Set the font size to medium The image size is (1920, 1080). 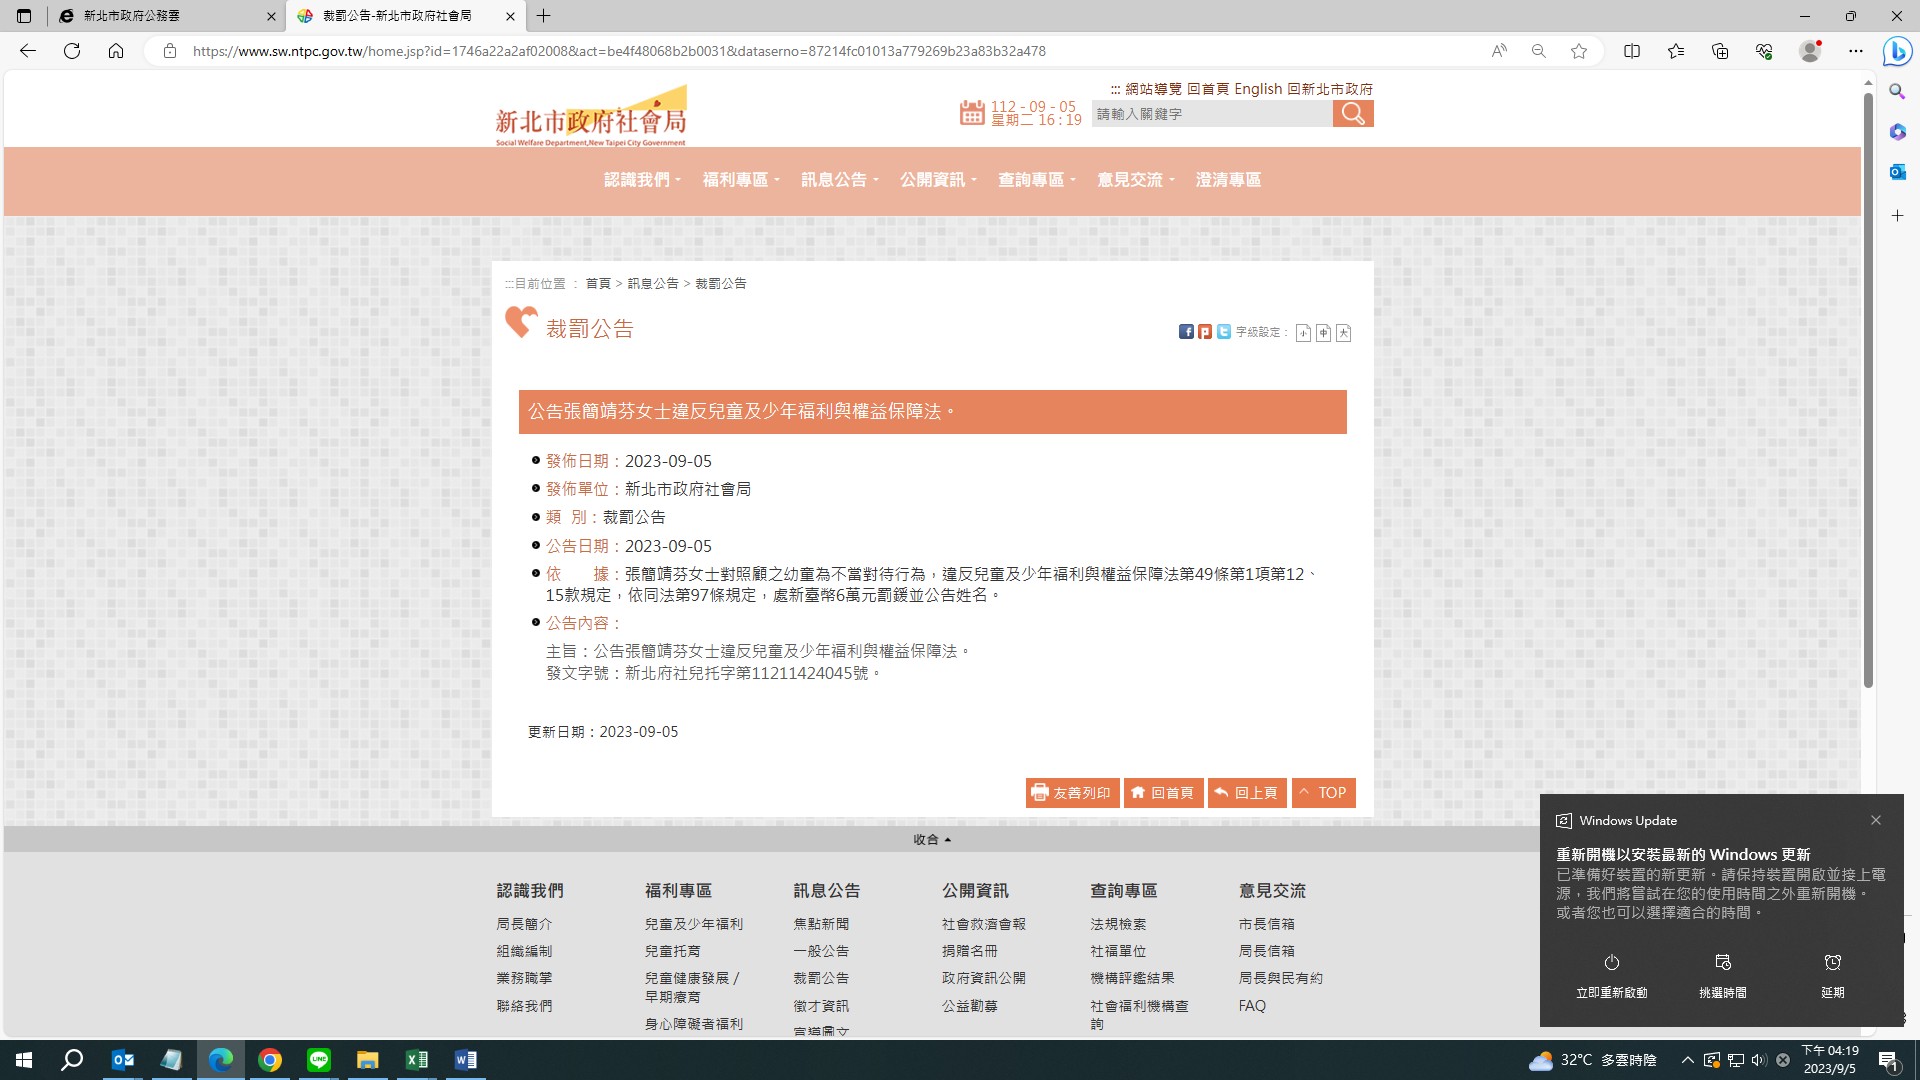coord(1323,333)
